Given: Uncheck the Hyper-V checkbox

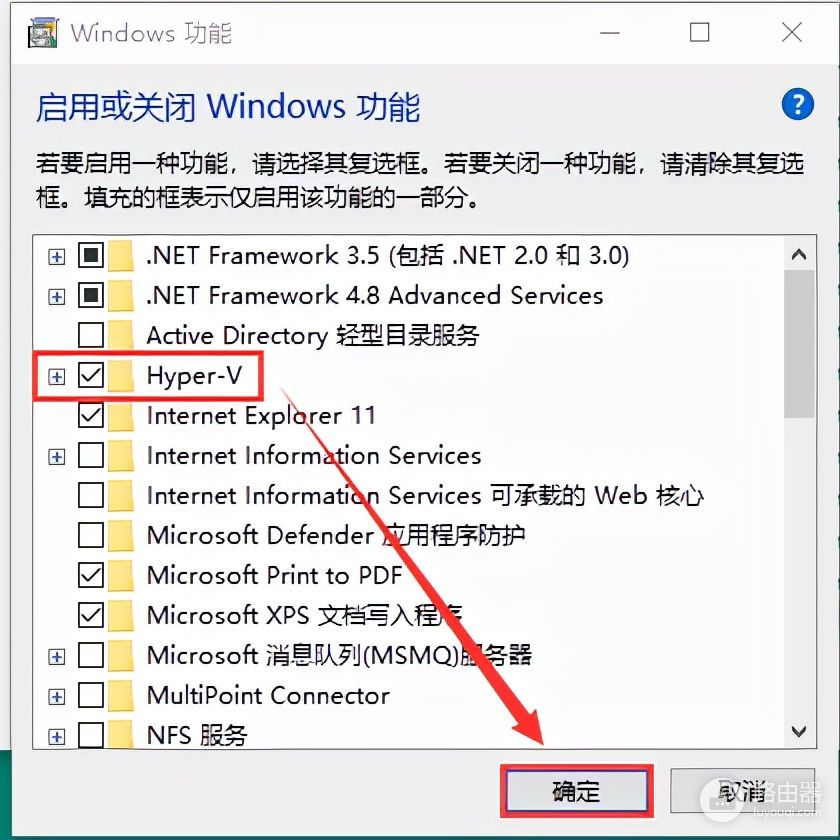Looking at the screenshot, I should pyautogui.click(x=91, y=376).
